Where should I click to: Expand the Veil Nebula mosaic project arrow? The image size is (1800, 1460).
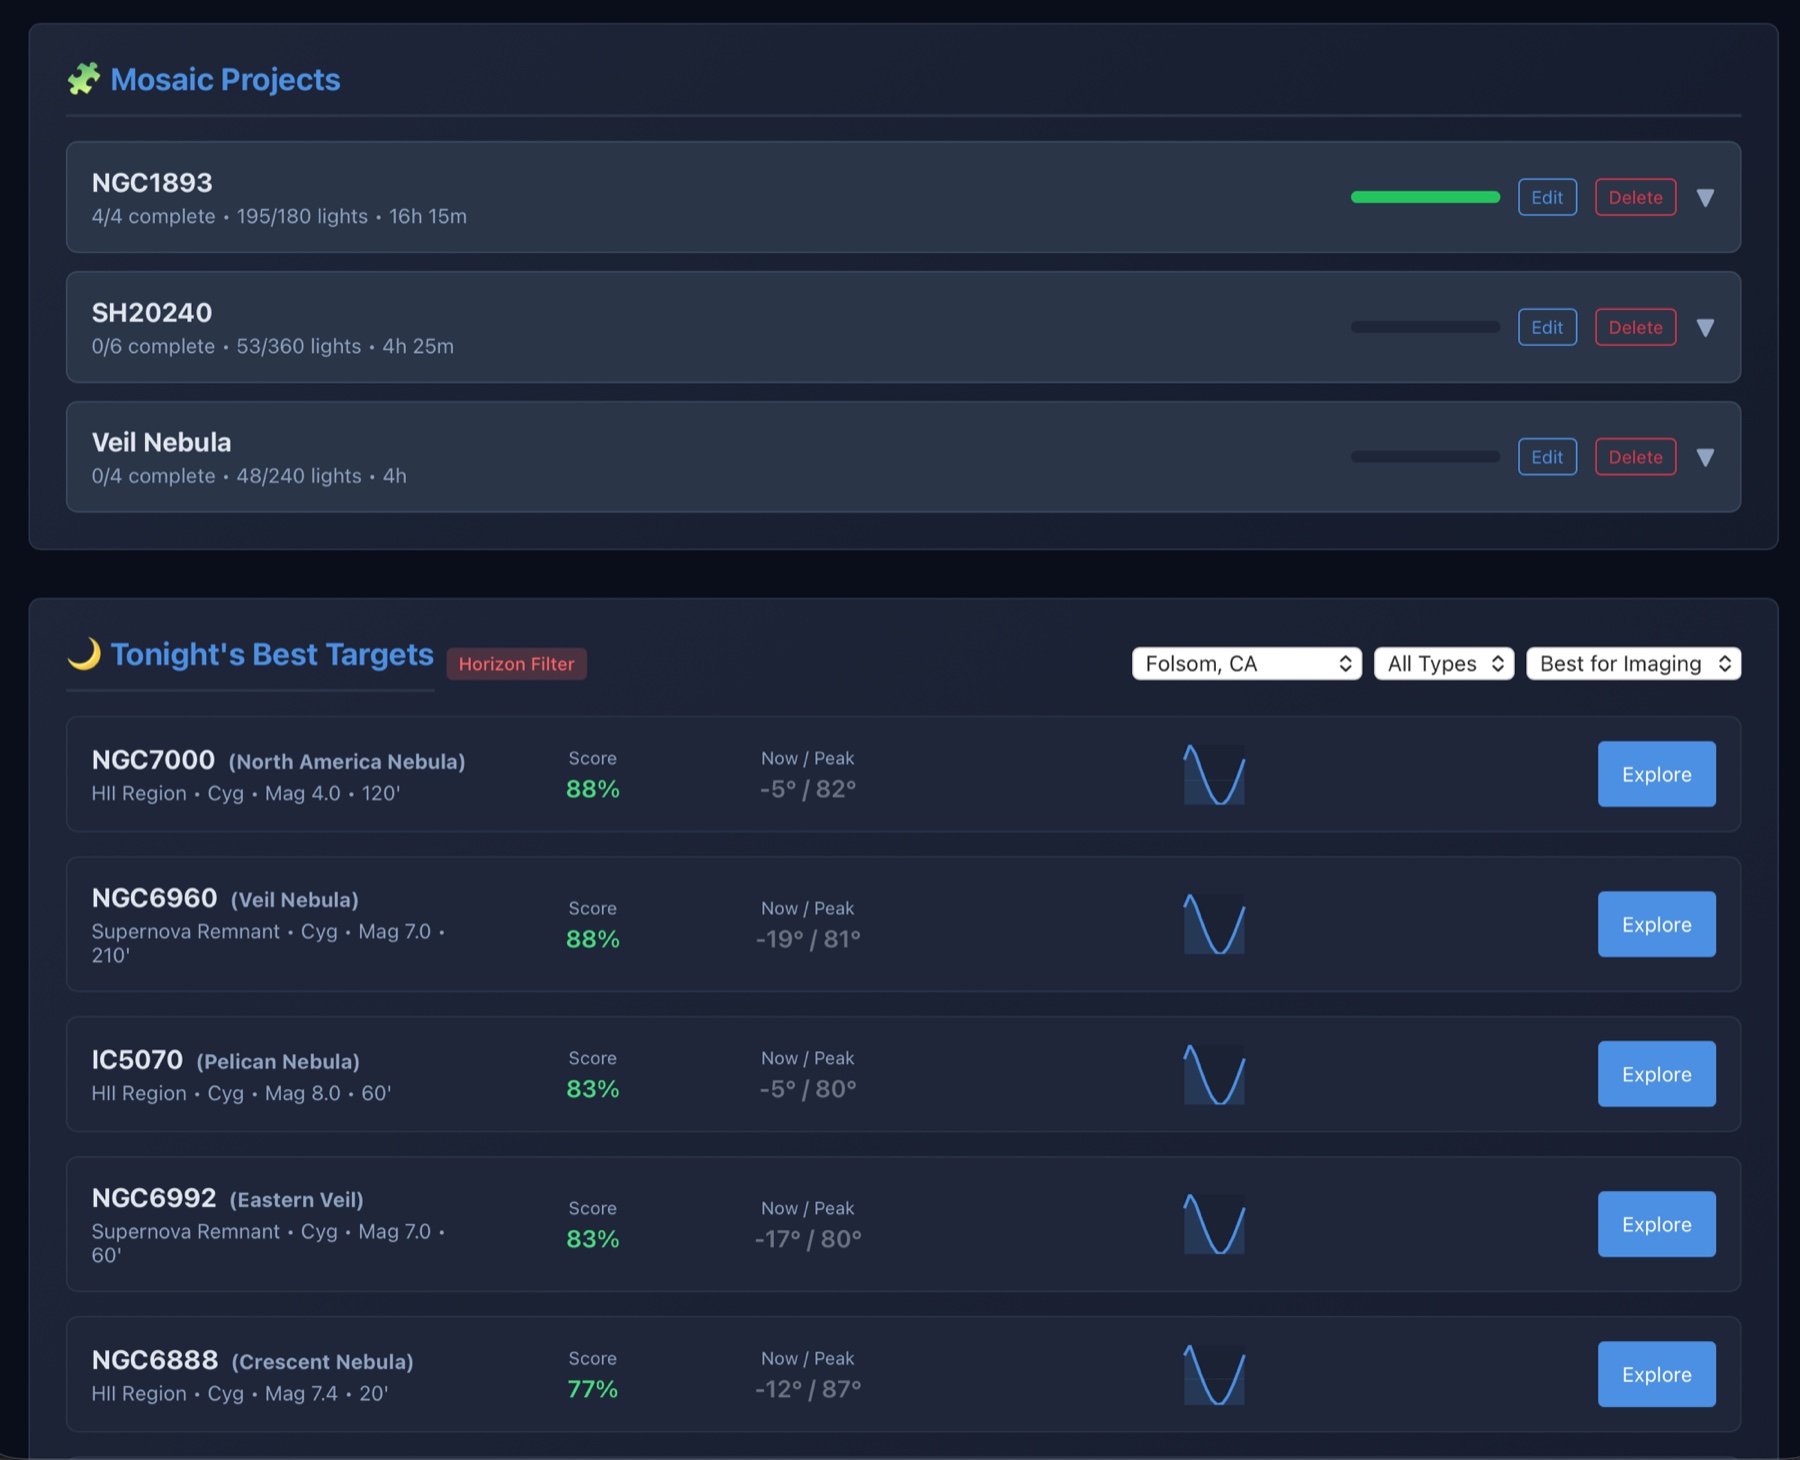pyautogui.click(x=1706, y=458)
